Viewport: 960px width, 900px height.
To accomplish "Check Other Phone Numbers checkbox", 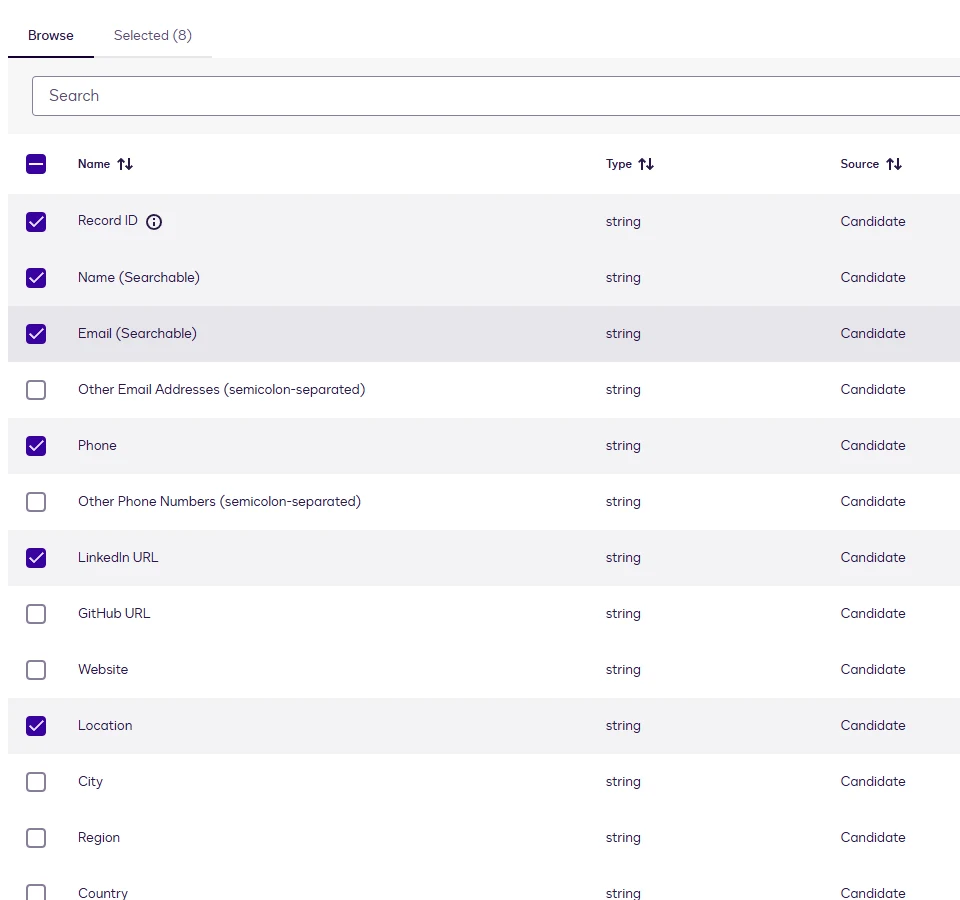I will [x=36, y=502].
